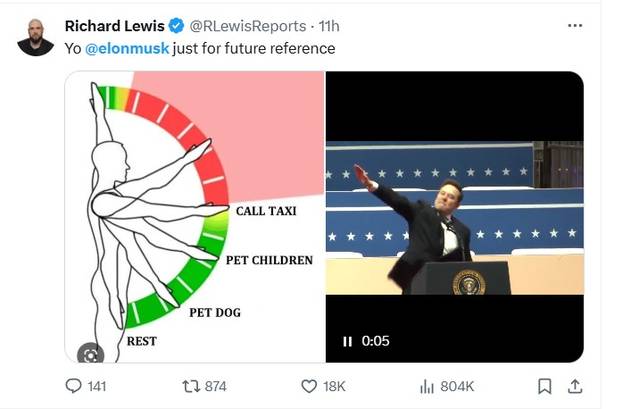This screenshot has height=409, width=622.
Task: Click the 18K likes count
Action: click(335, 386)
